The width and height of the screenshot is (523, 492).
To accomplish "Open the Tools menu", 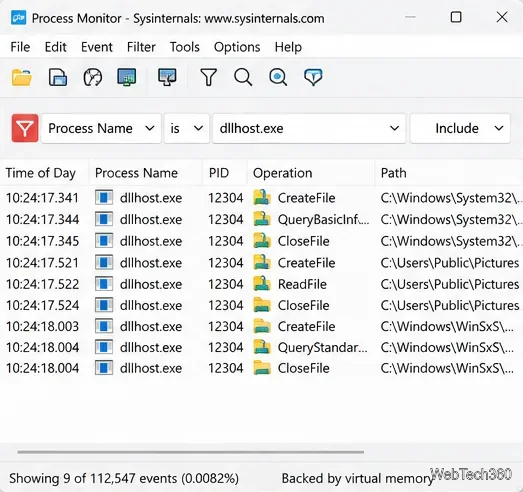I will click(184, 47).
